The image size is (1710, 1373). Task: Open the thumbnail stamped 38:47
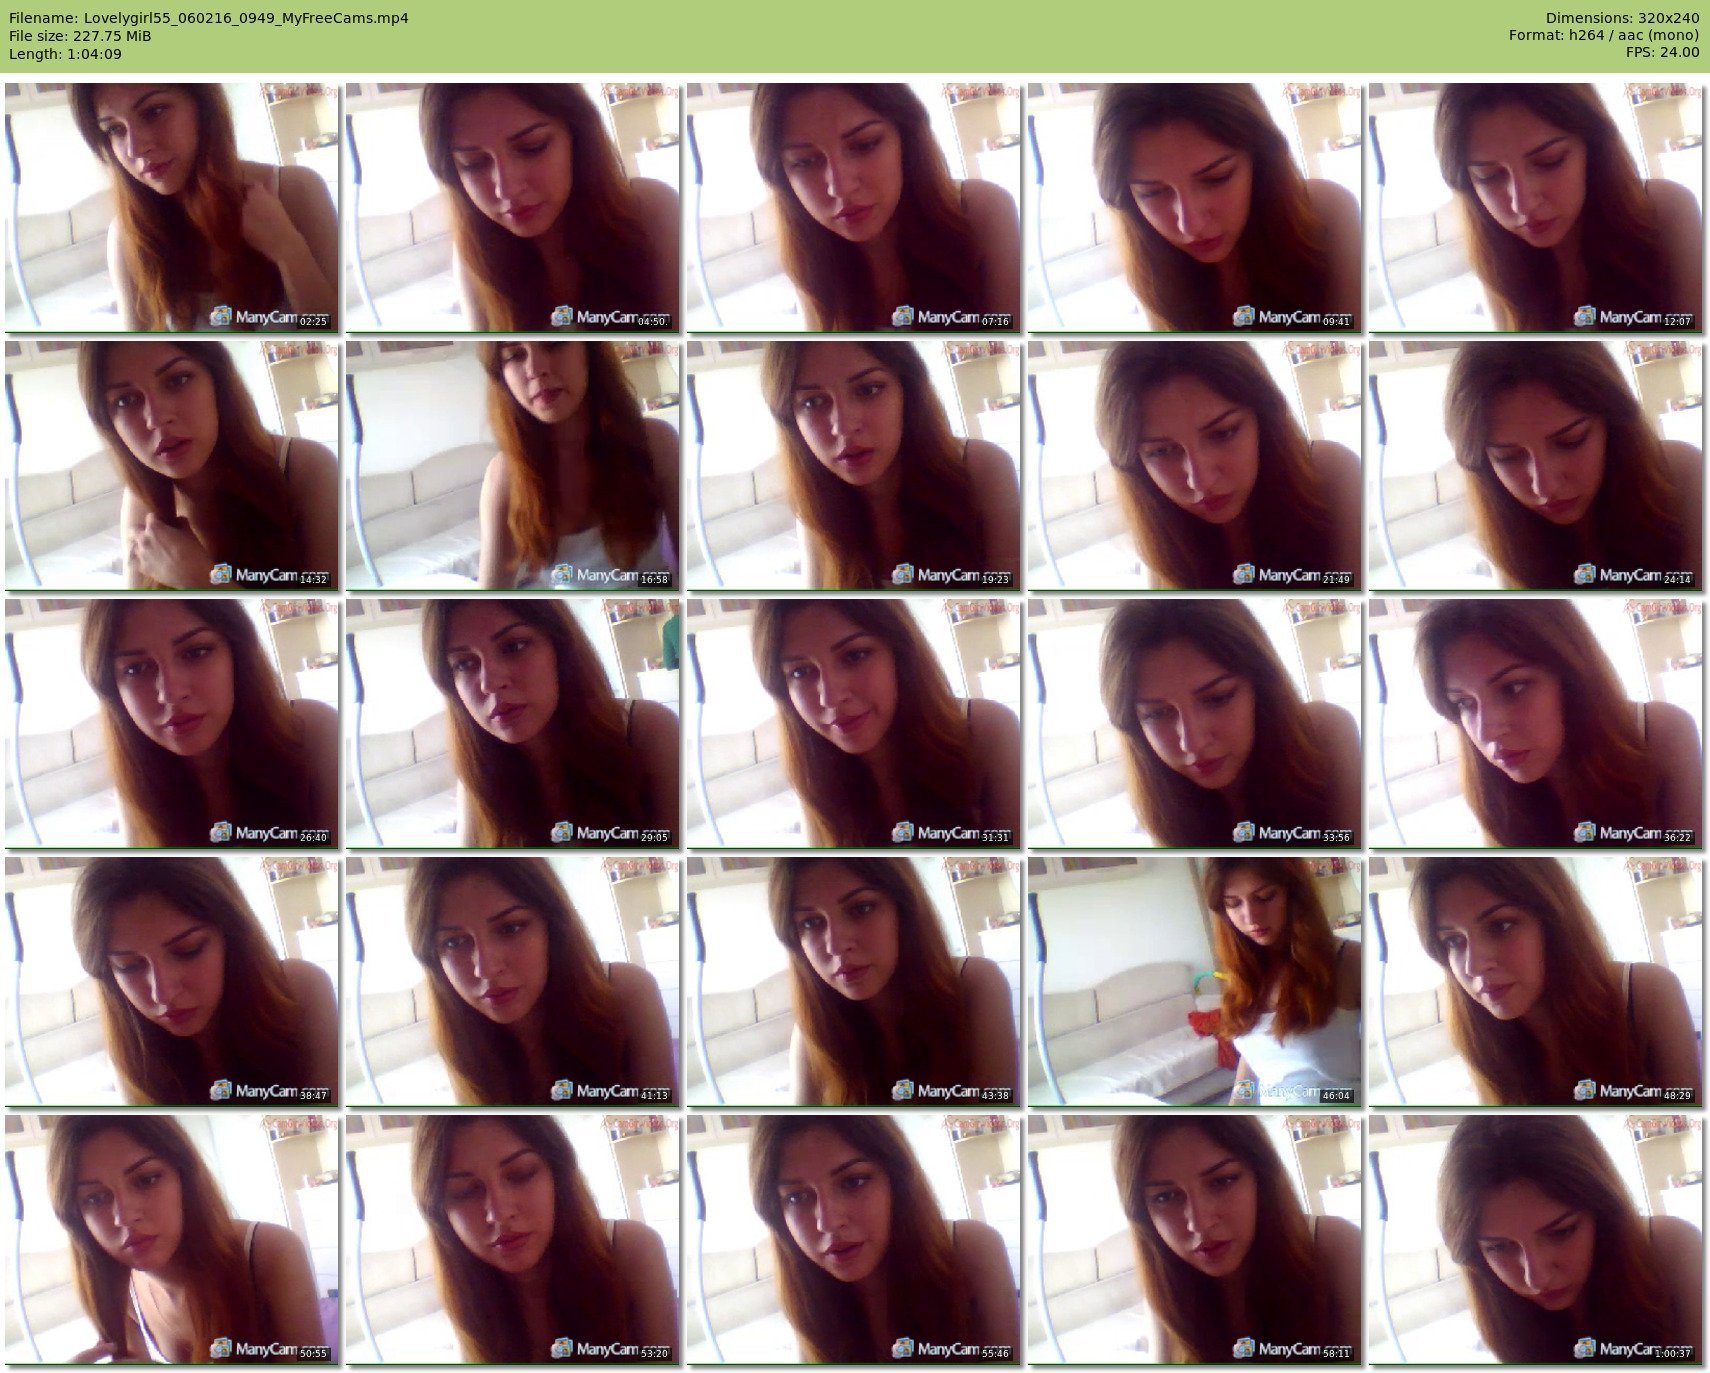[171, 981]
